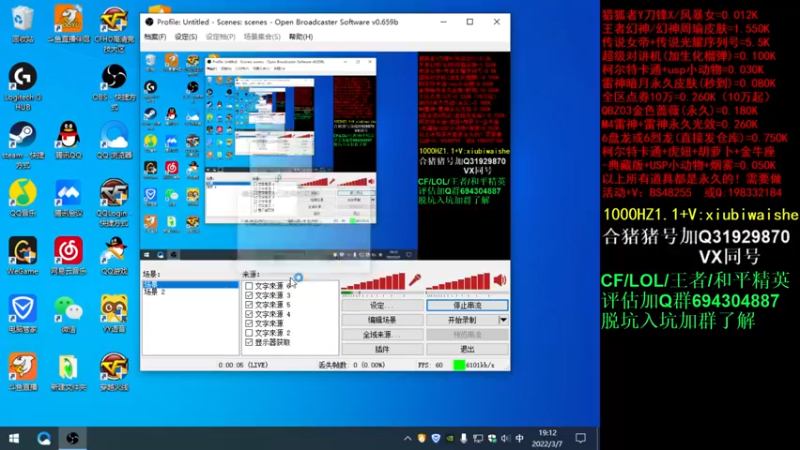Open the 设定档(P) profiles menu
The width and height of the screenshot is (800, 450).
[220, 37]
